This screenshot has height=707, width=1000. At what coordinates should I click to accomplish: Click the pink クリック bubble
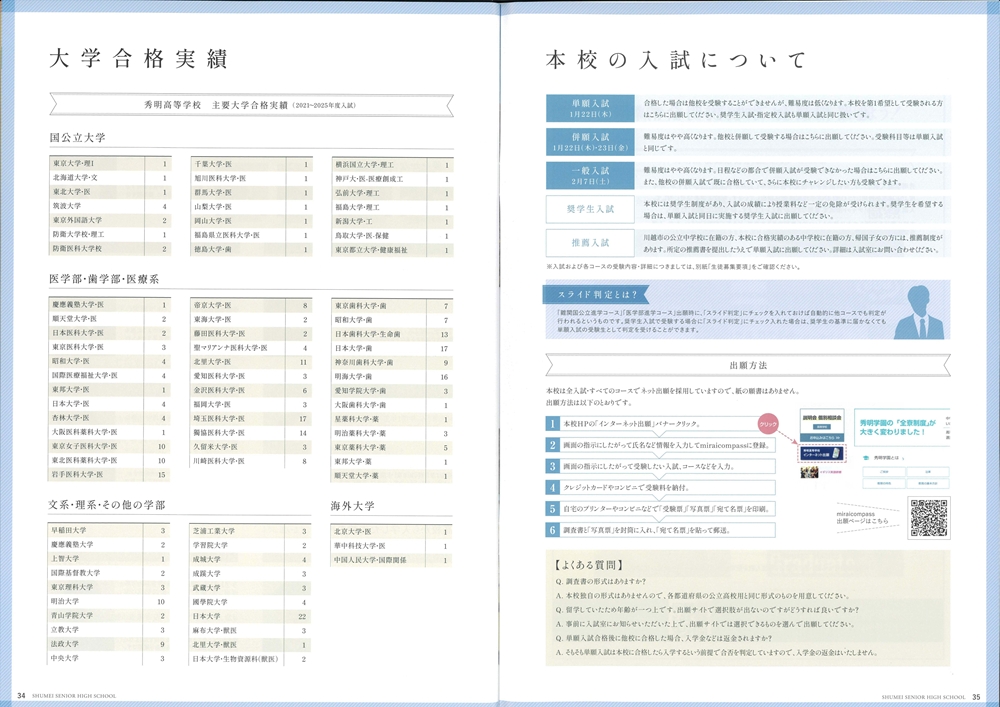tap(768, 424)
